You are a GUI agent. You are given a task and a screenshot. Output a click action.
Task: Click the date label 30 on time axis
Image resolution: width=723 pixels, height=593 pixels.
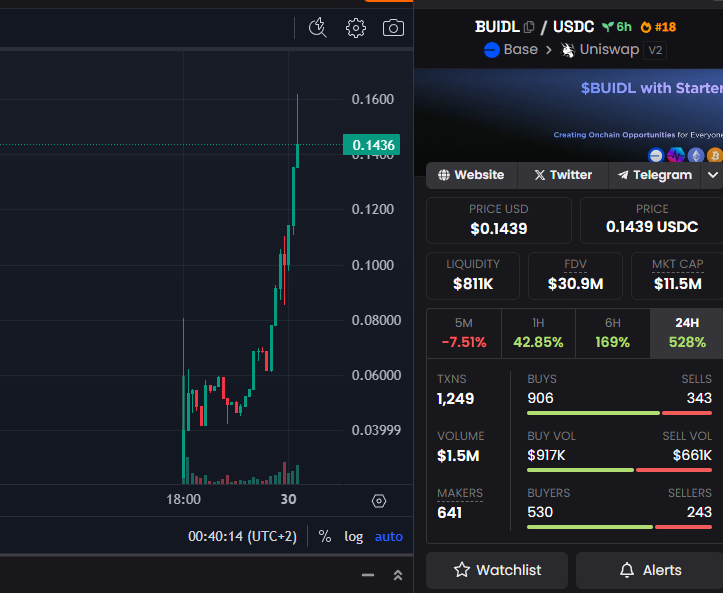click(x=289, y=499)
